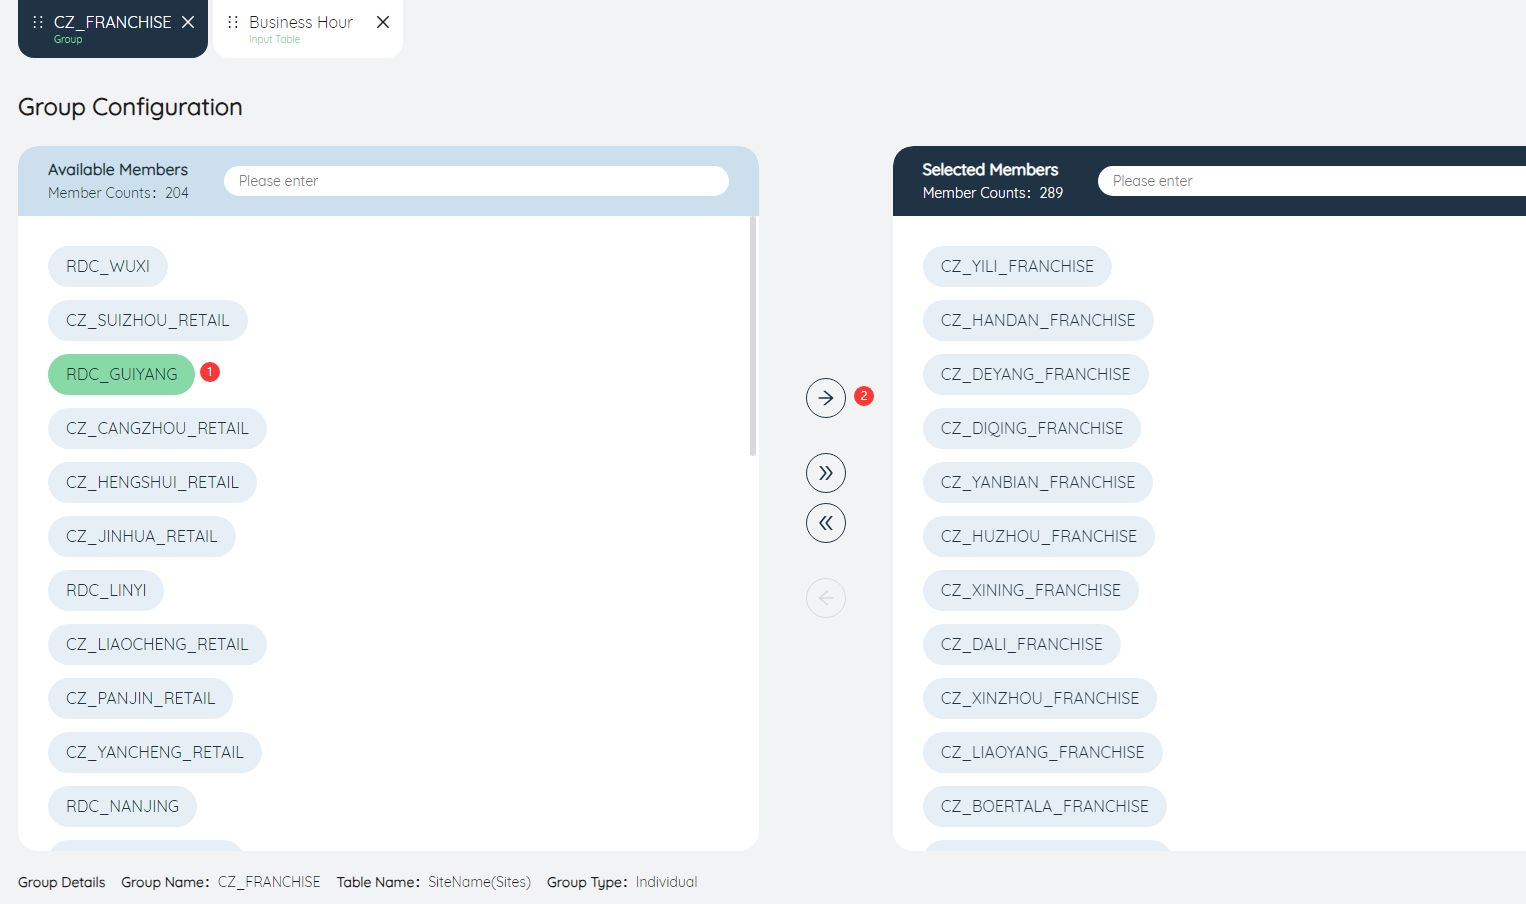
Task: Select CZ_PANJIN_RETAIL member
Action: coord(140,698)
